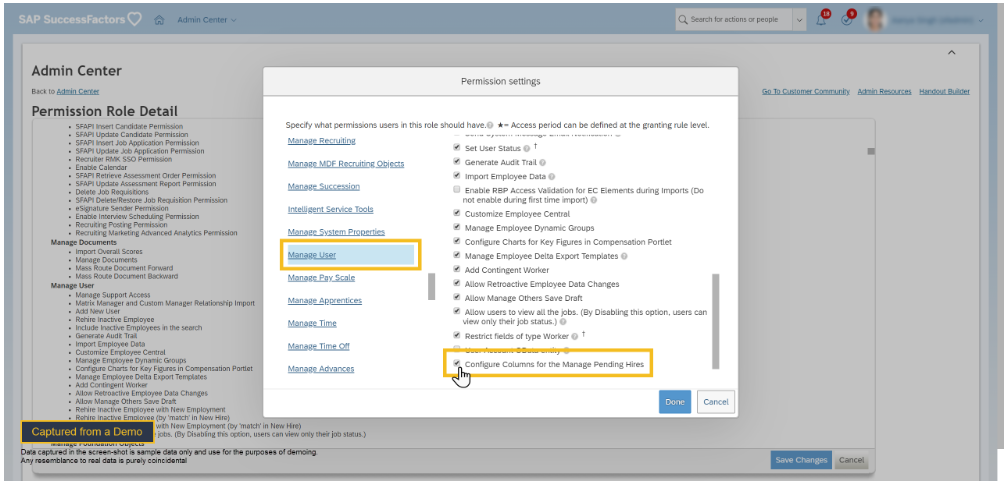
Task: Click help icon after 'only their job status.)'
Action: click(x=563, y=321)
